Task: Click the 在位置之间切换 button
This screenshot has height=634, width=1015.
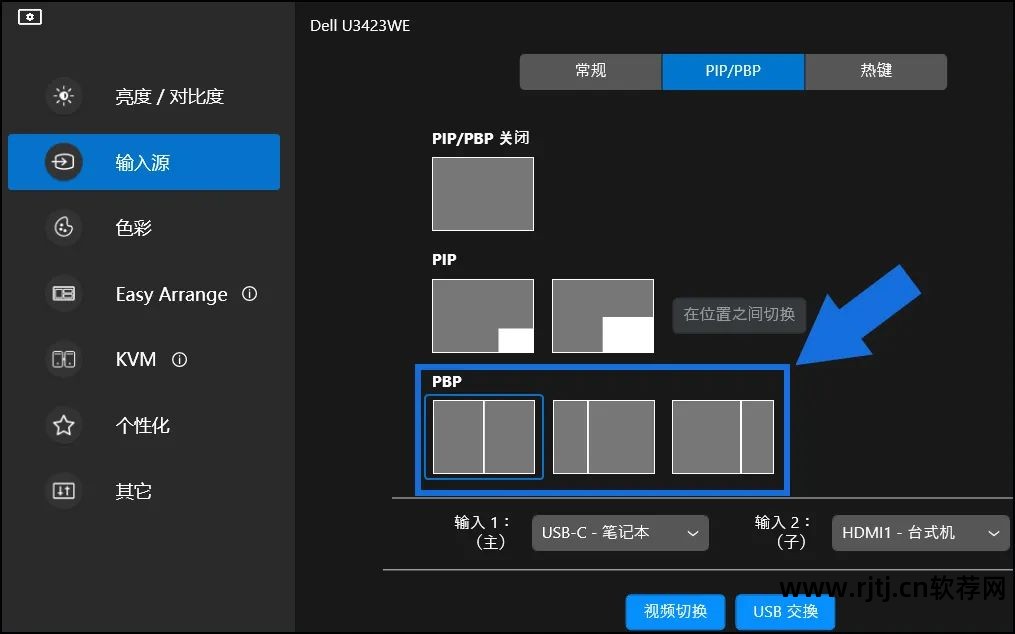Action: [x=739, y=314]
